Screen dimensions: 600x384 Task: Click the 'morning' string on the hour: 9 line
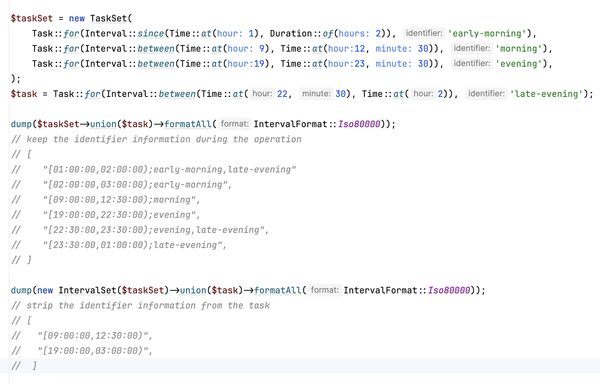click(x=519, y=49)
